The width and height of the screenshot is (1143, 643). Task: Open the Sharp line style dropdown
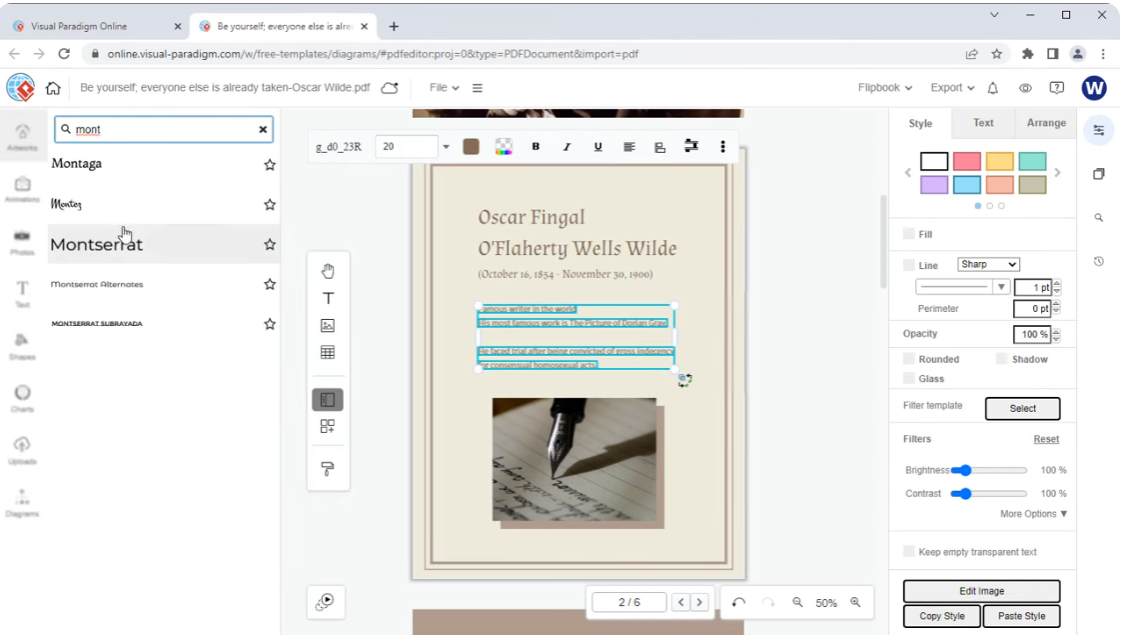[988, 264]
